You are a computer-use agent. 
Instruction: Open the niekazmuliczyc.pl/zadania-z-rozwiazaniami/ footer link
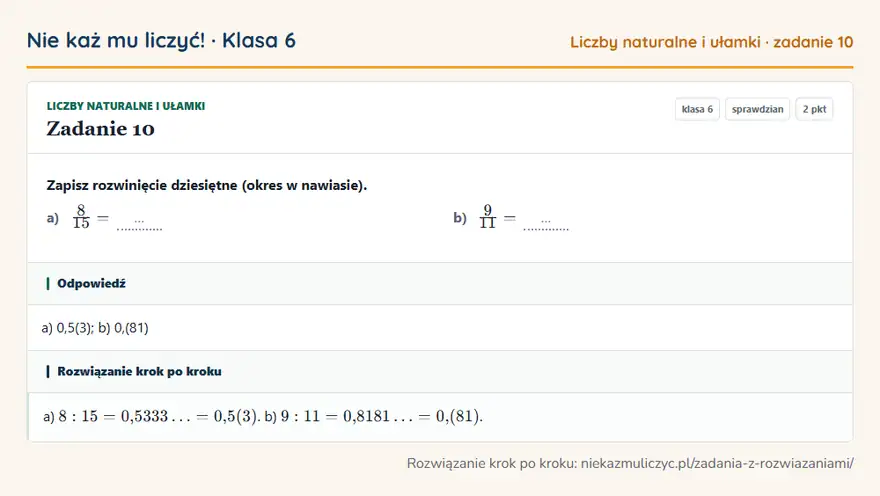click(717, 463)
